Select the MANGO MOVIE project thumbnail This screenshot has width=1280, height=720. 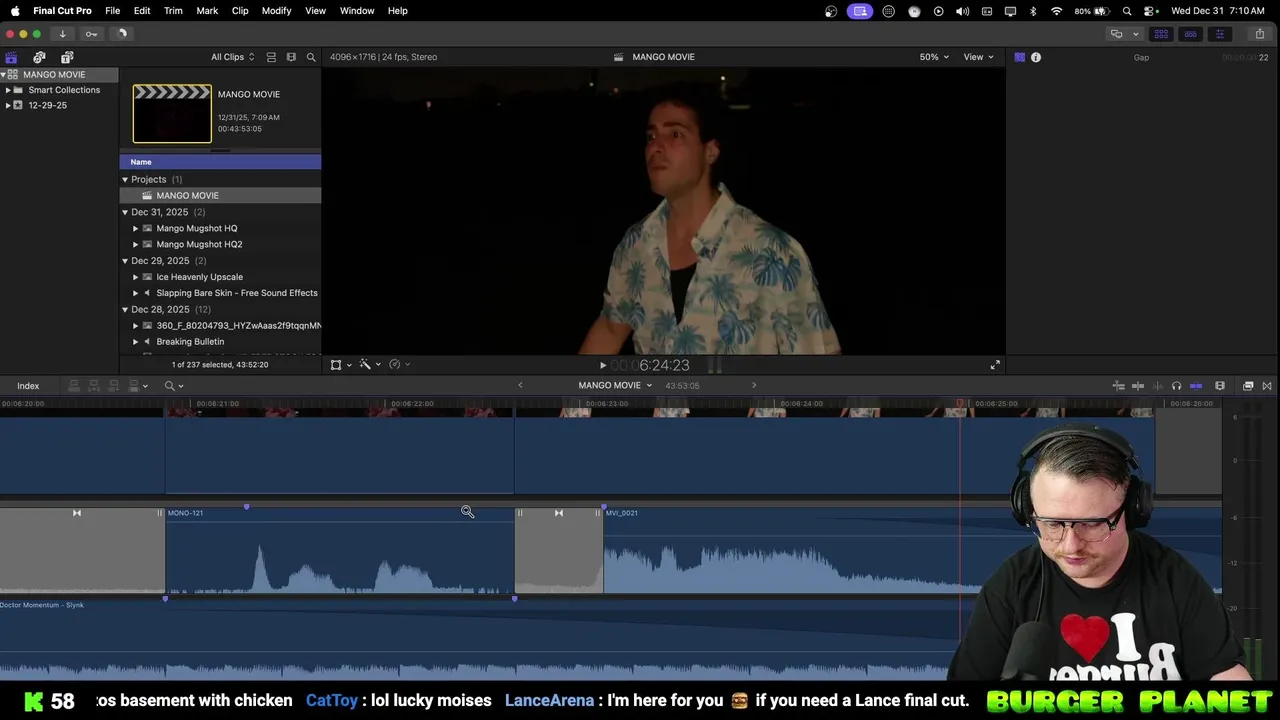[x=172, y=114]
